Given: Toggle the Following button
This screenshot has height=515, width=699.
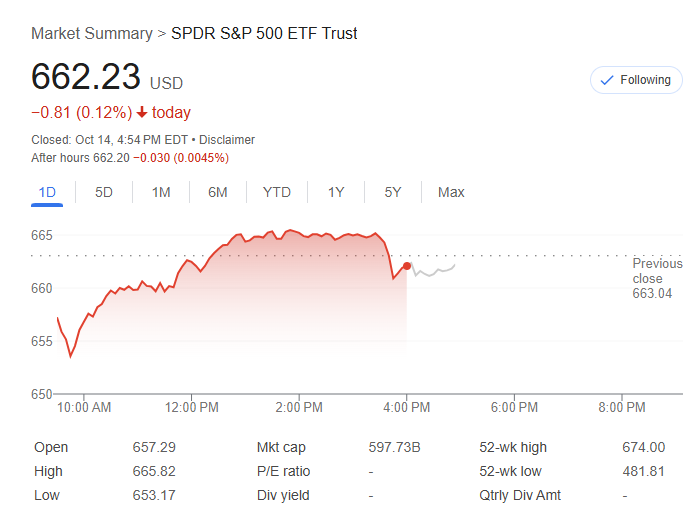Looking at the screenshot, I should point(636,80).
